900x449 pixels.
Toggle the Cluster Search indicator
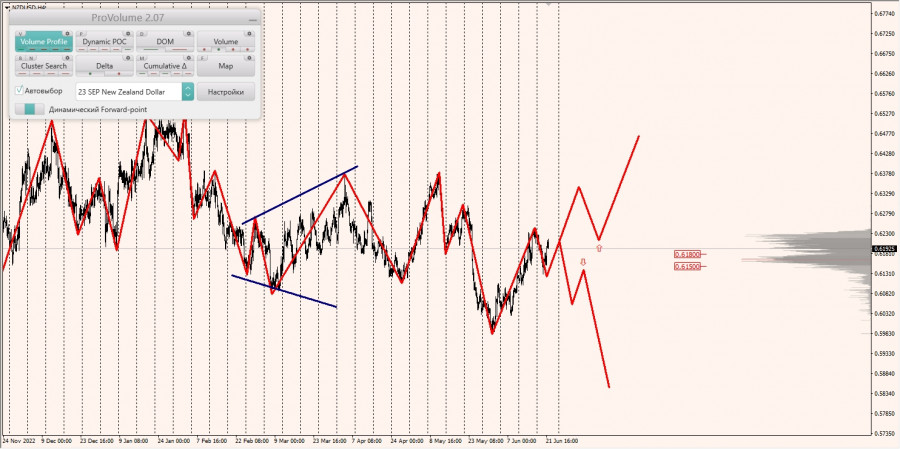click(x=44, y=65)
